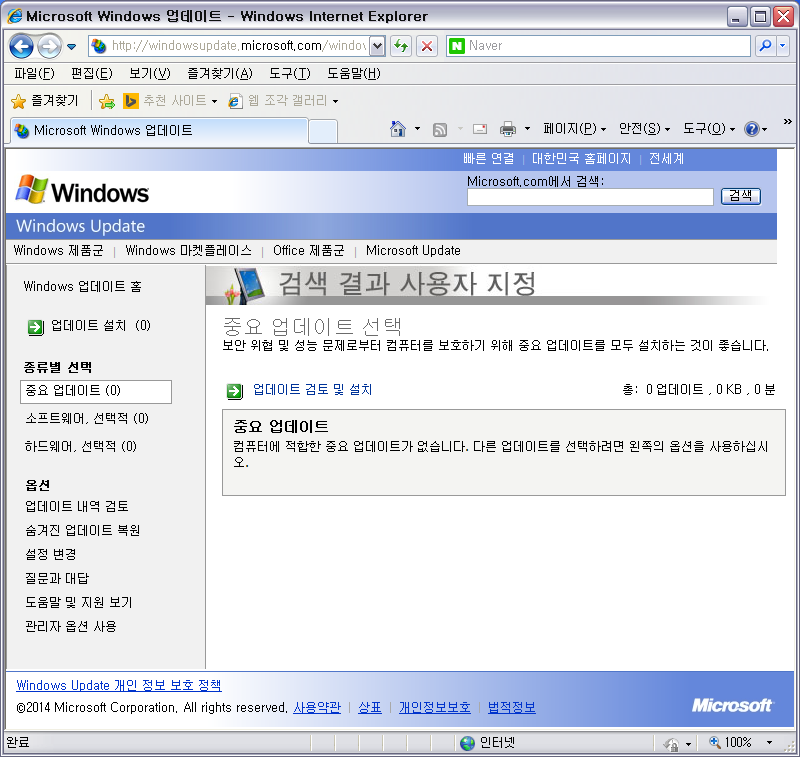The width and height of the screenshot is (800, 757).
Task: Open the 대한민국 홈페이지 link
Action: point(582,159)
